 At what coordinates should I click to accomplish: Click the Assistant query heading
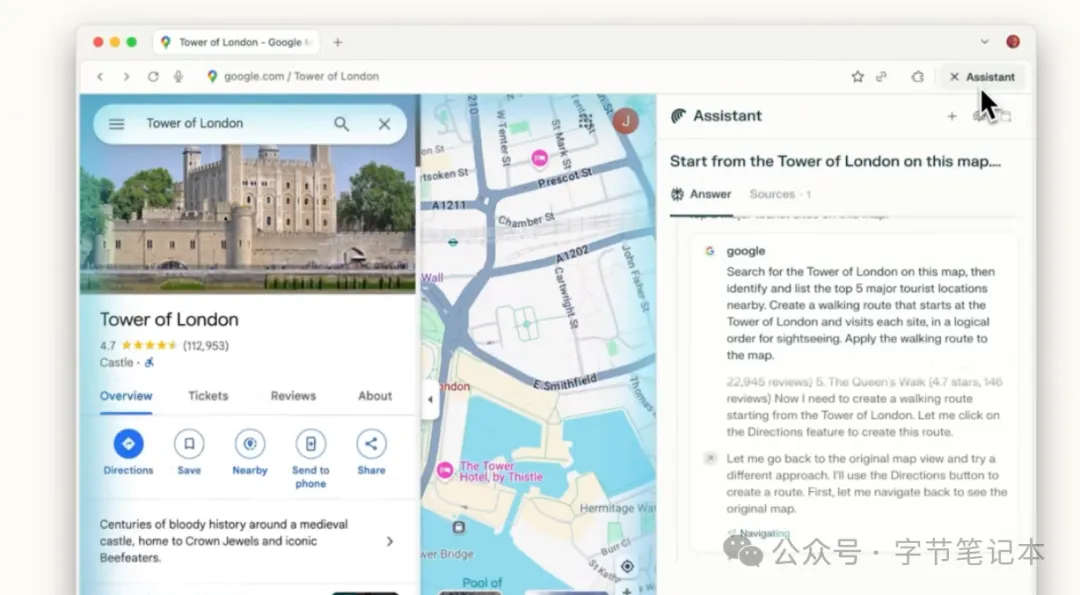[x=835, y=161]
